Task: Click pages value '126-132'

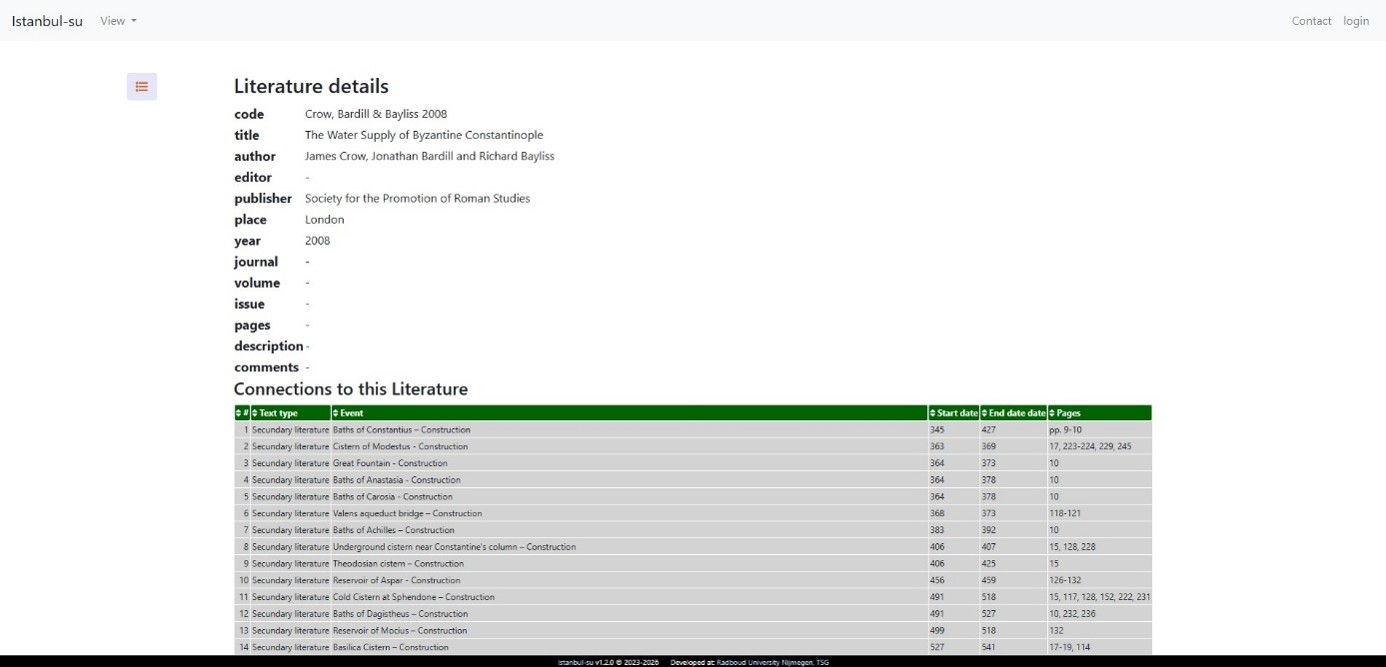Action: (x=1065, y=580)
